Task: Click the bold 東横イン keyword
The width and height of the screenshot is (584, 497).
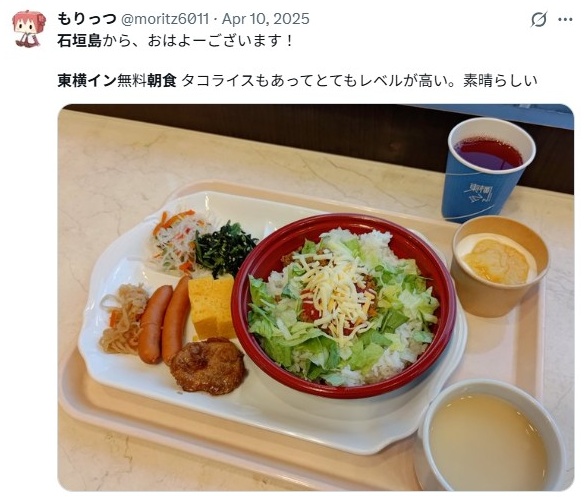Action: tap(87, 80)
